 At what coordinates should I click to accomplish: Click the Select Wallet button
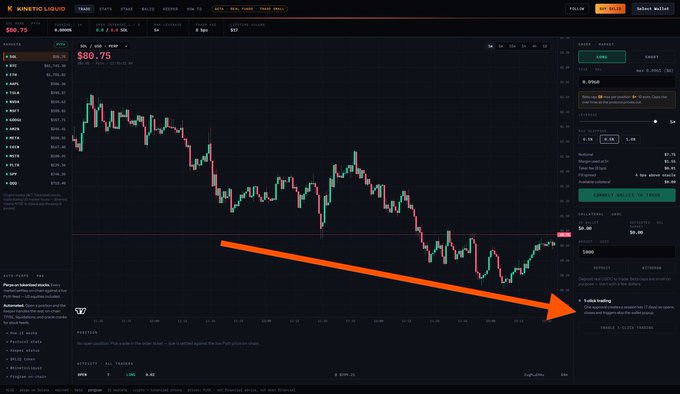(653, 9)
